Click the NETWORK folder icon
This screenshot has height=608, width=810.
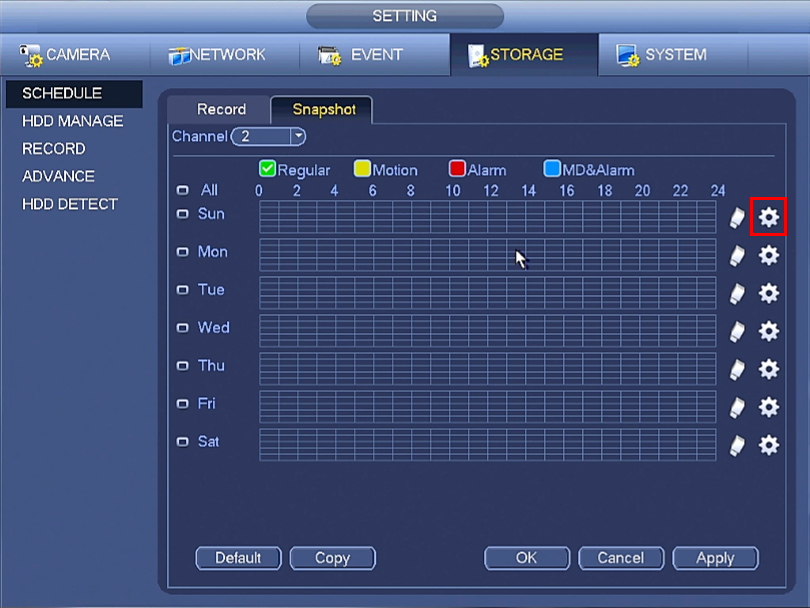(179, 56)
